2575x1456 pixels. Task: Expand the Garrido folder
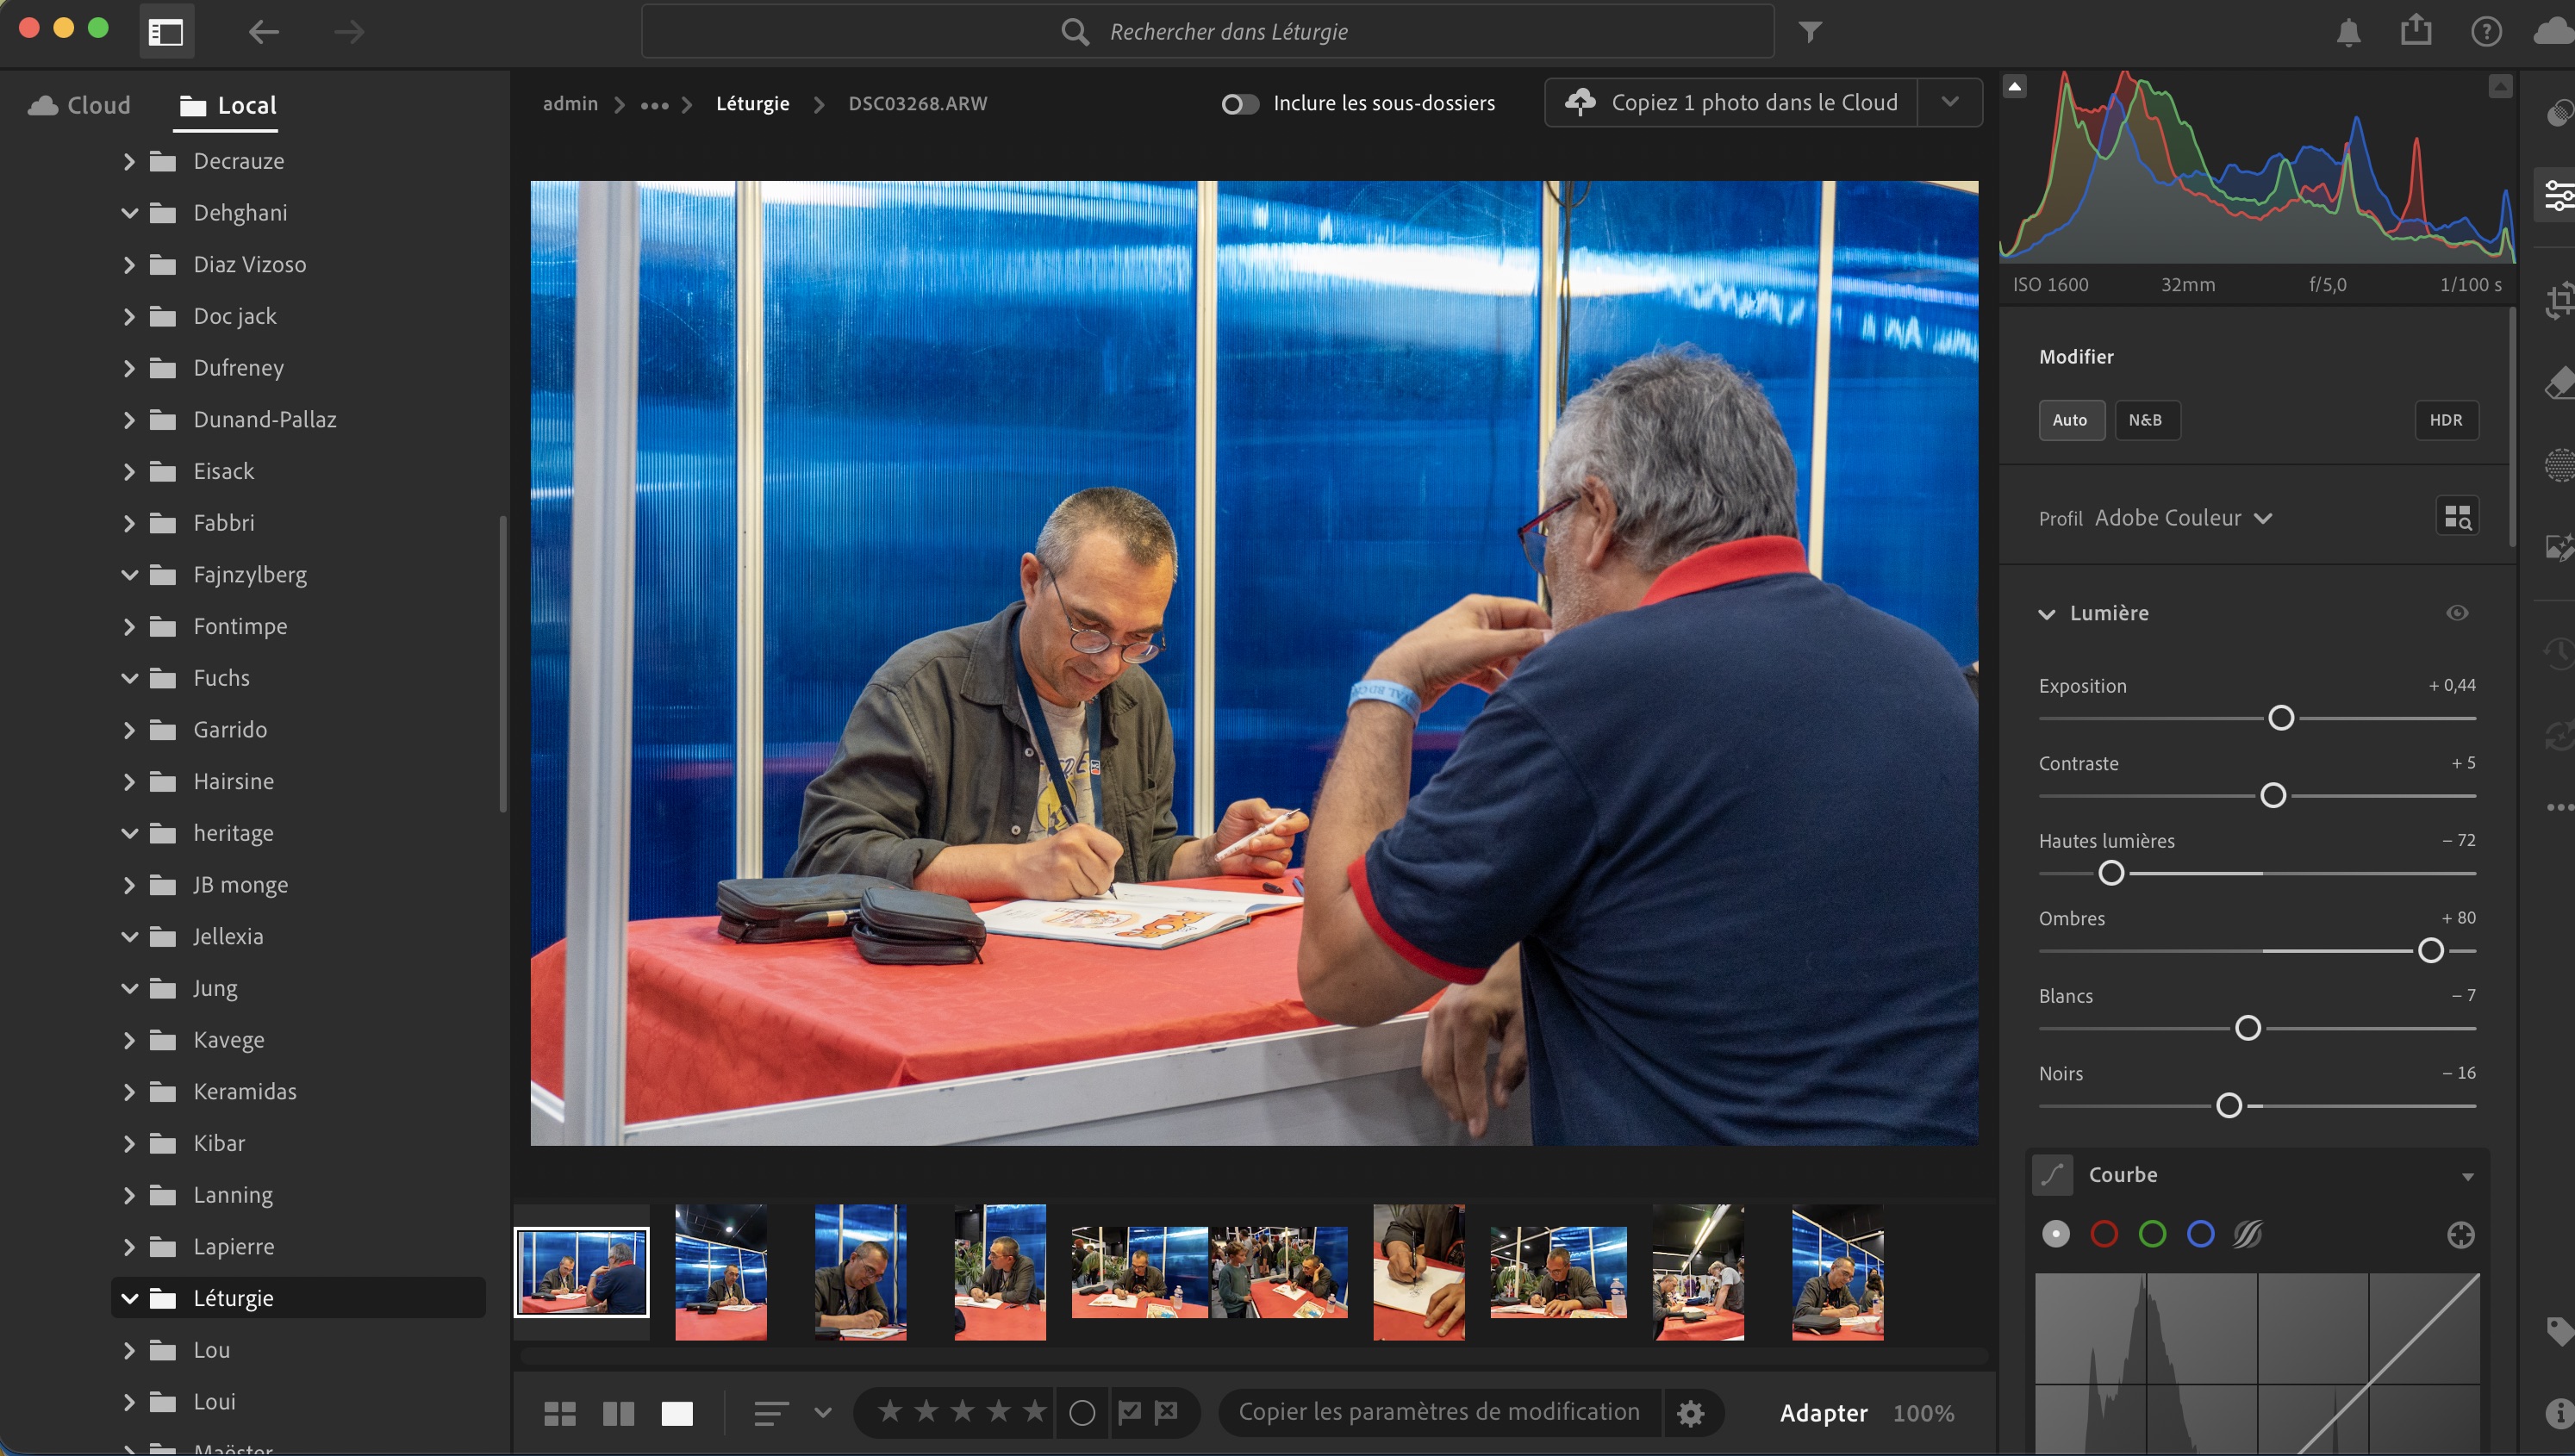click(x=129, y=730)
